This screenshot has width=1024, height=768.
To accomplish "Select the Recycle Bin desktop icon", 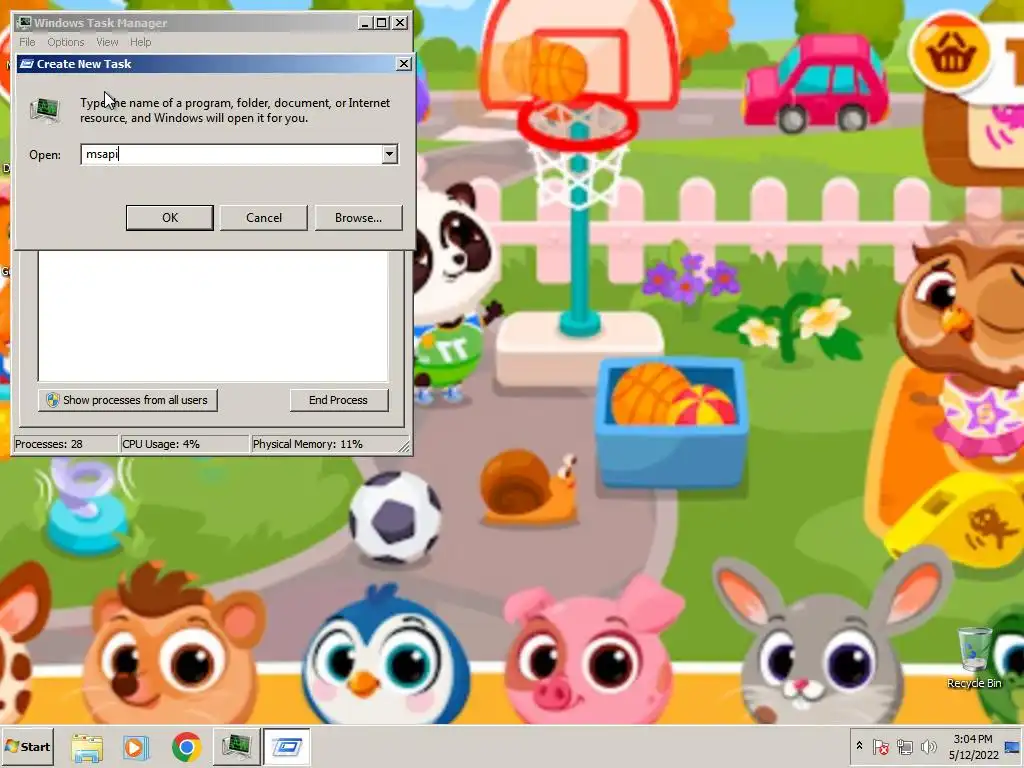I will coord(974,658).
